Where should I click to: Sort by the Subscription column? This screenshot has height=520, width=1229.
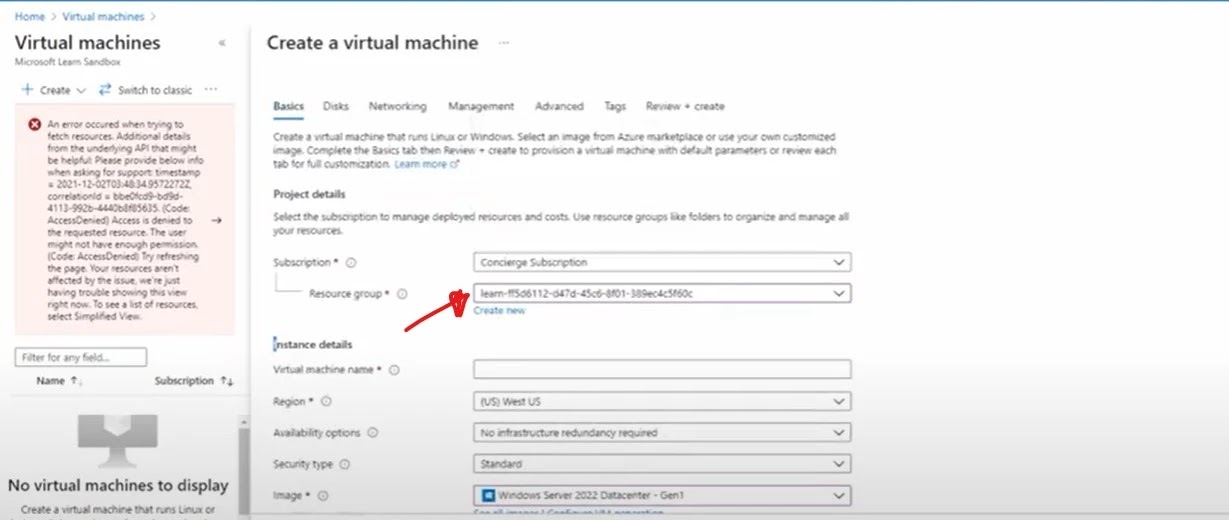coord(193,381)
